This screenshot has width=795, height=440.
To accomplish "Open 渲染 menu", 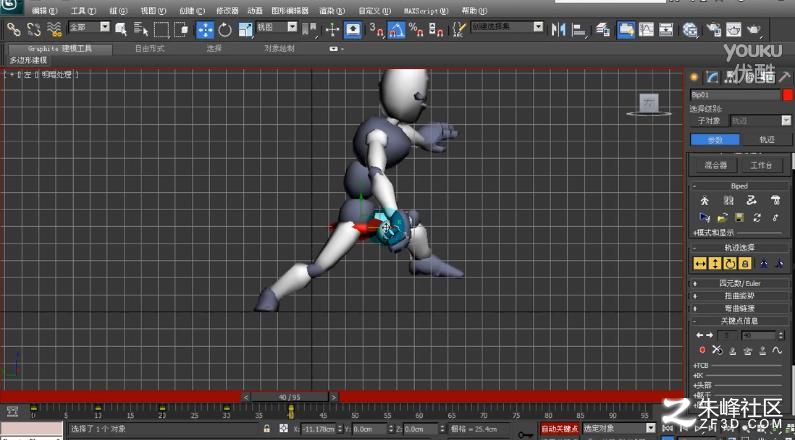I will pos(333,11).
